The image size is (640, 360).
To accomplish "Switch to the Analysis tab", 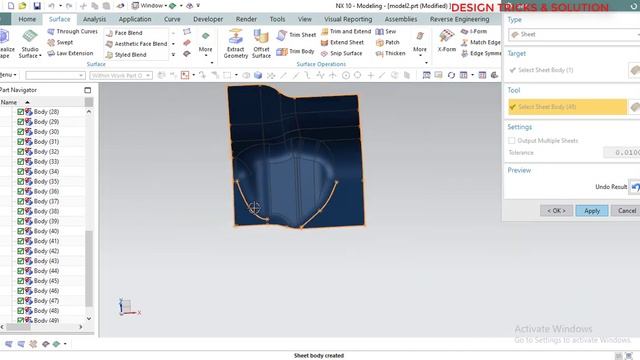I will point(94,19).
